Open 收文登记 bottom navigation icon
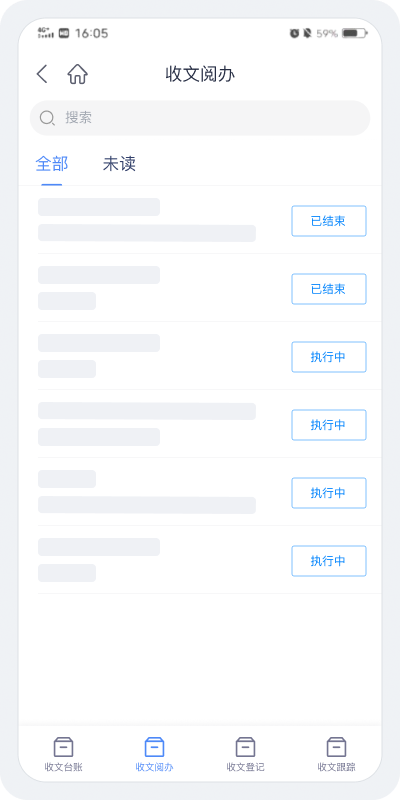 [x=245, y=747]
